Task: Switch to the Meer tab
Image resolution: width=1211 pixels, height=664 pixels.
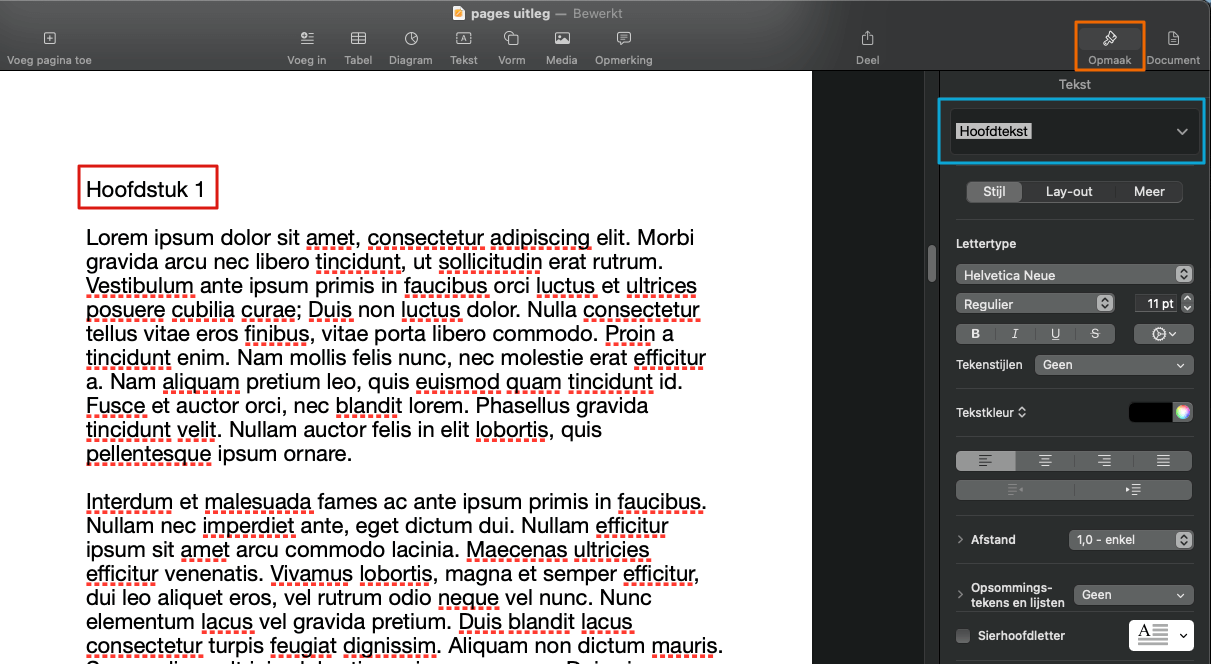Action: [1149, 192]
